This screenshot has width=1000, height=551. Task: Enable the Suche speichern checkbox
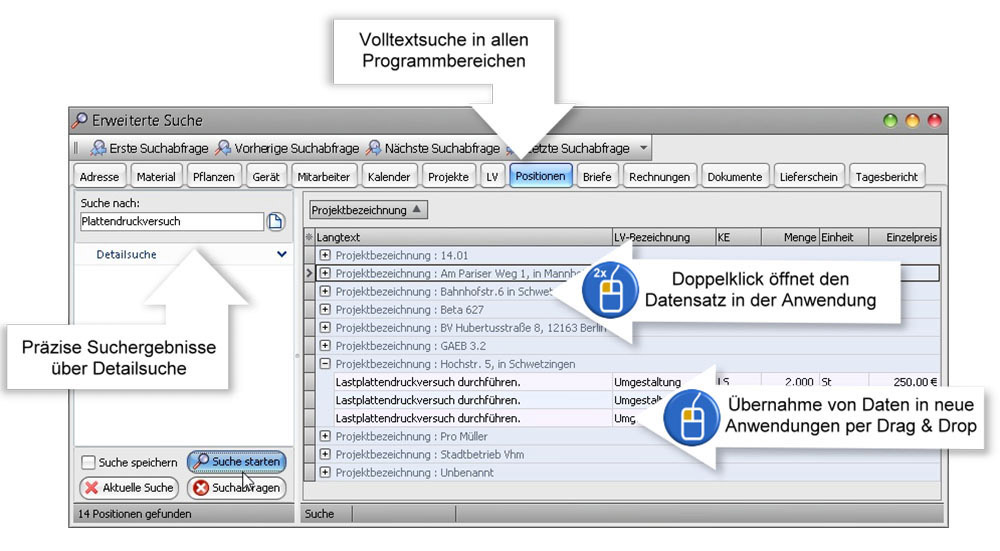pos(89,463)
